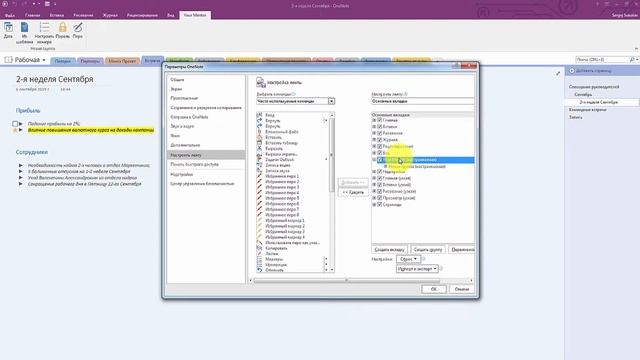Screen dimensions: 640x360
Task: Expand the Страницы tab node
Action: click(374, 204)
